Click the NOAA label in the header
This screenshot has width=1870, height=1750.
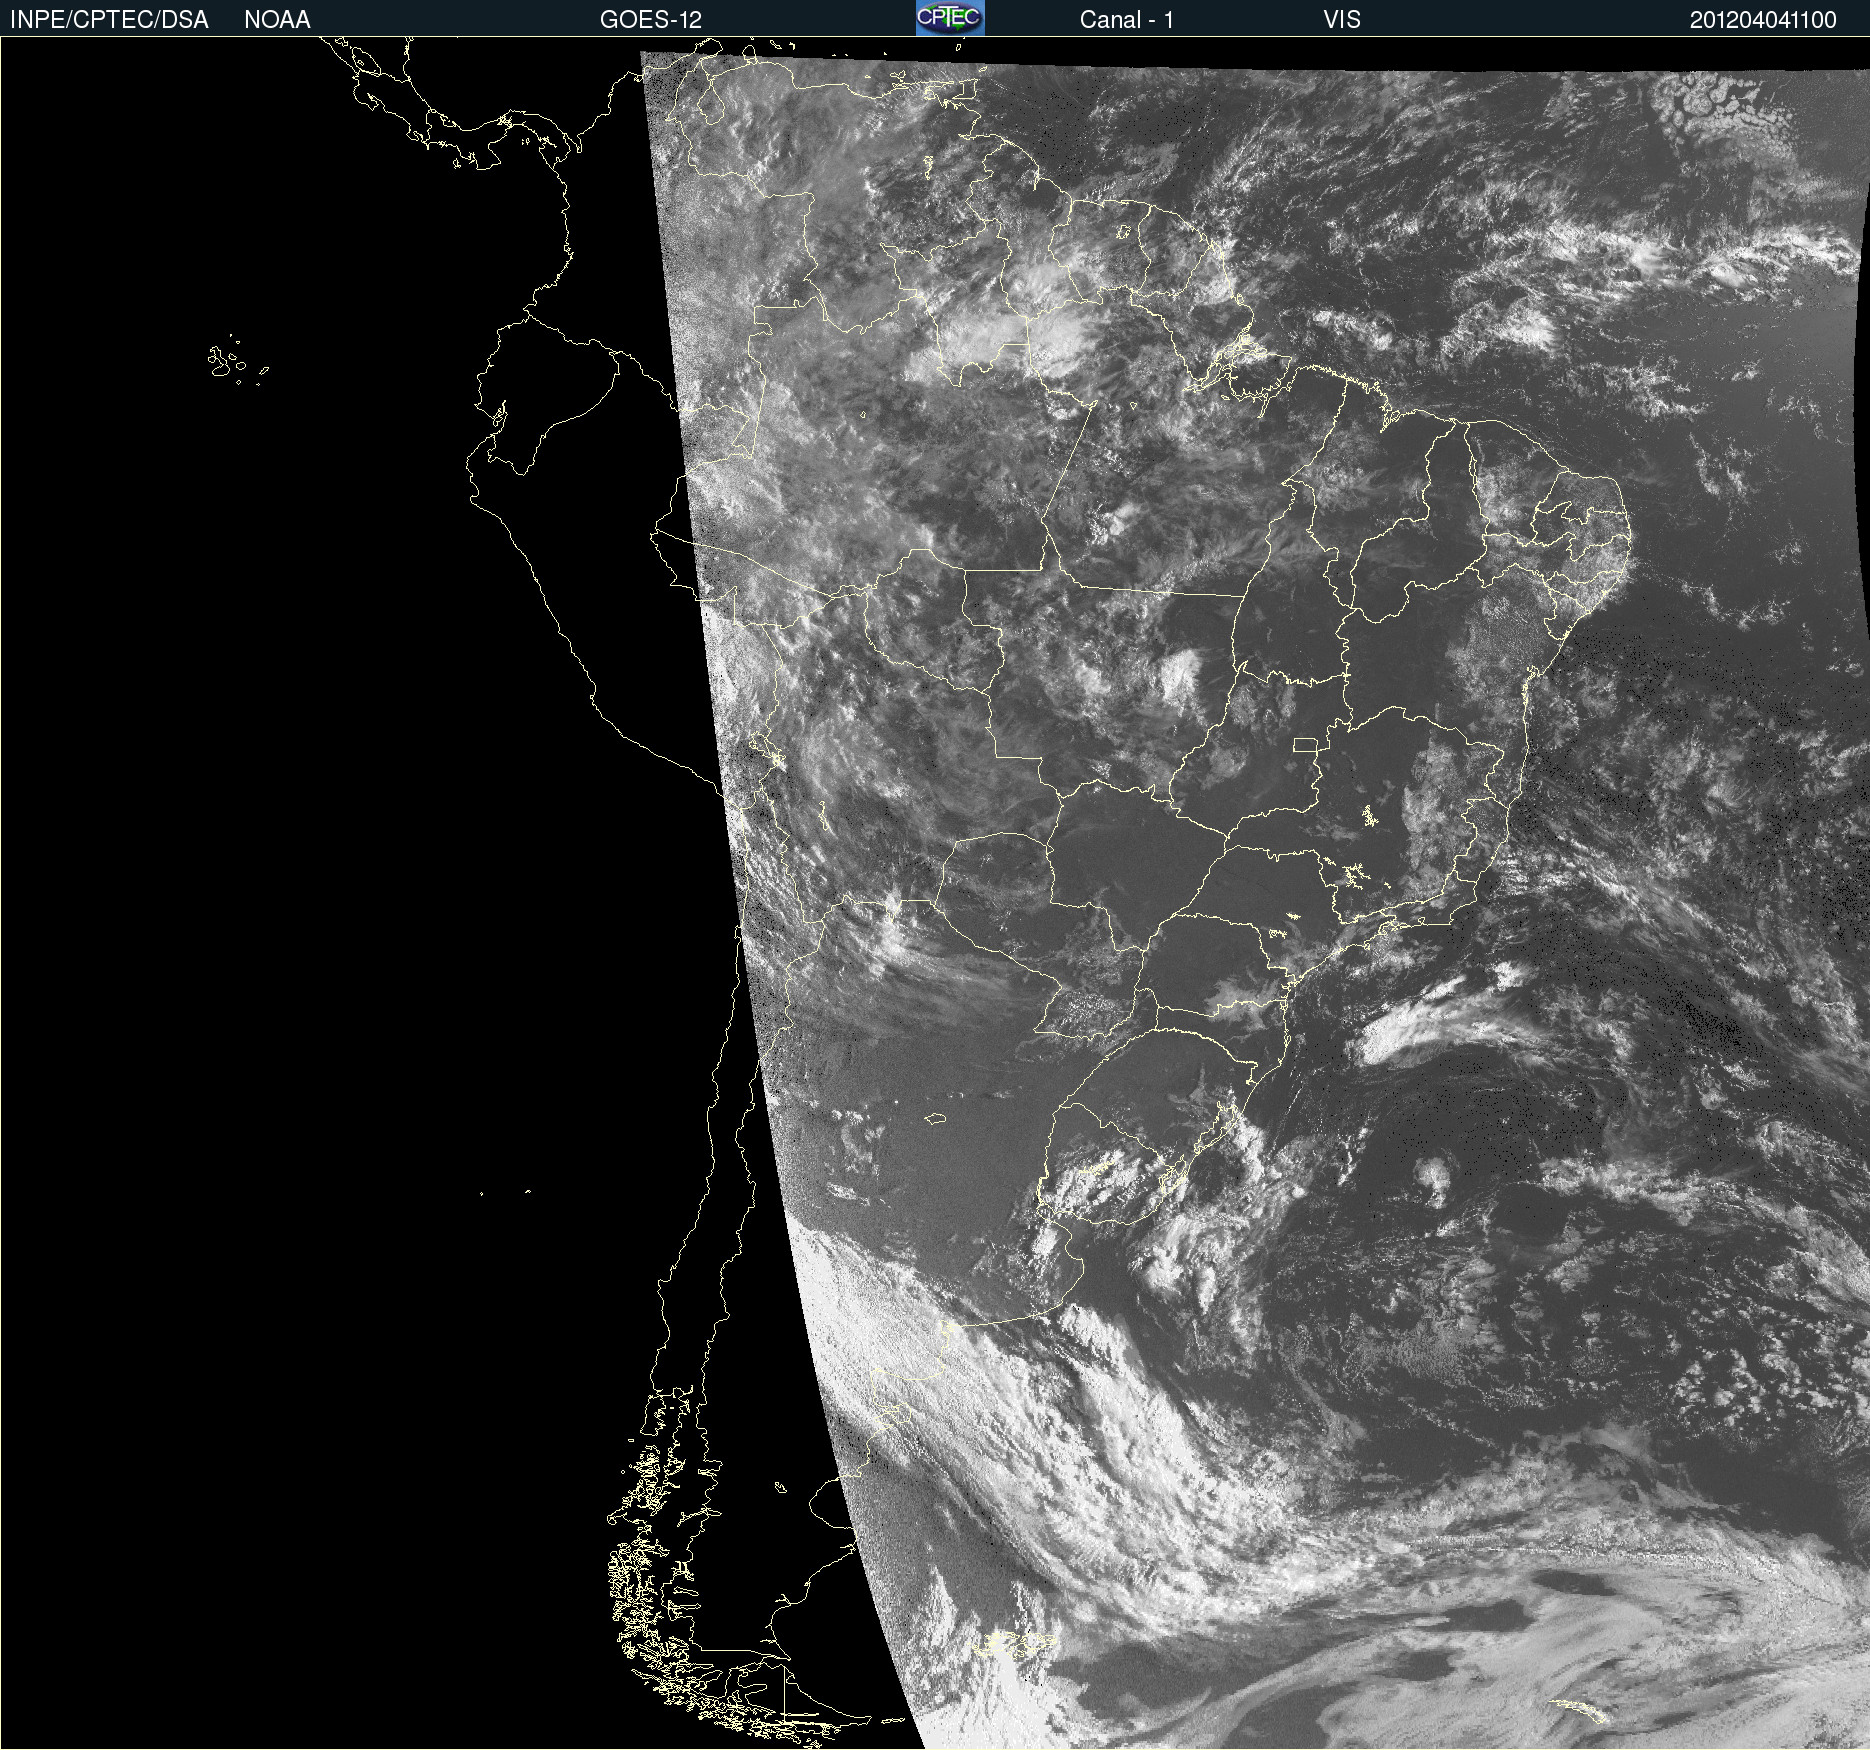click(x=277, y=20)
